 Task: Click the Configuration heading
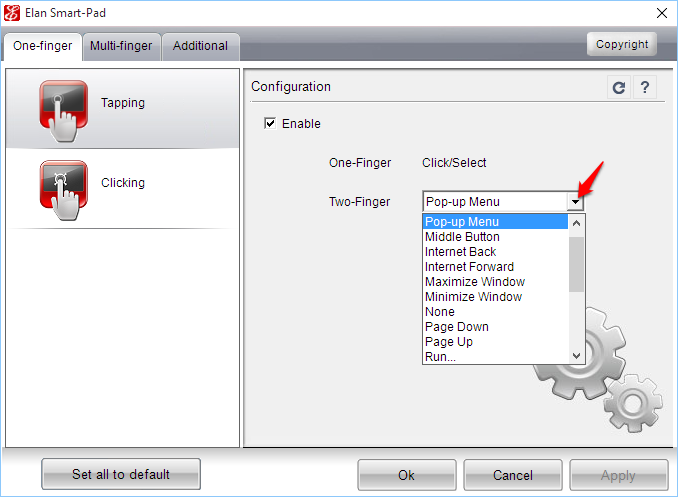pyautogui.click(x=291, y=87)
